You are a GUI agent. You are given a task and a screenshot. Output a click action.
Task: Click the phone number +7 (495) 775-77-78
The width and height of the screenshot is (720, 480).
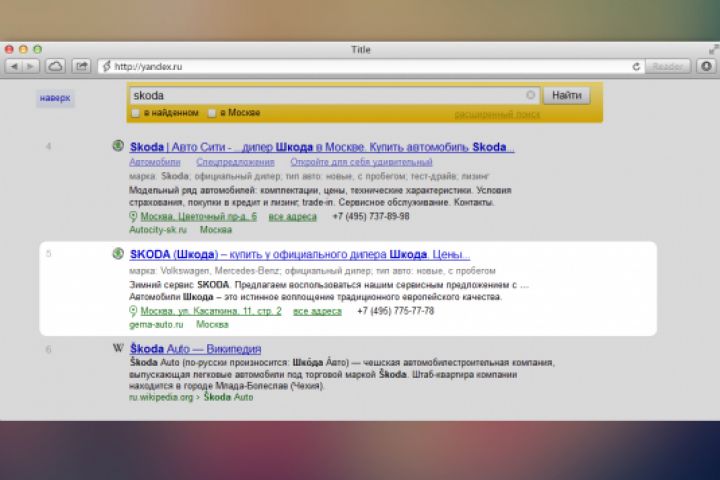(395, 311)
